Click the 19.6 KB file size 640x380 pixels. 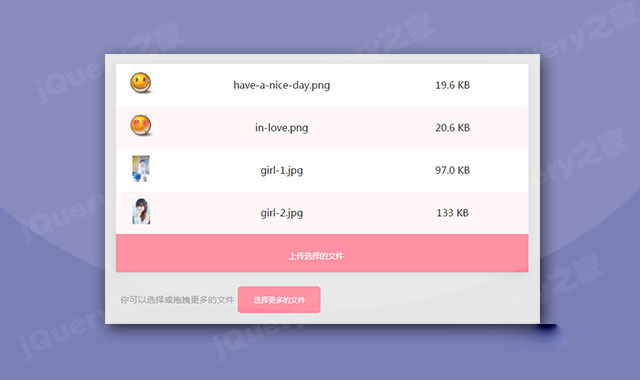(x=453, y=85)
